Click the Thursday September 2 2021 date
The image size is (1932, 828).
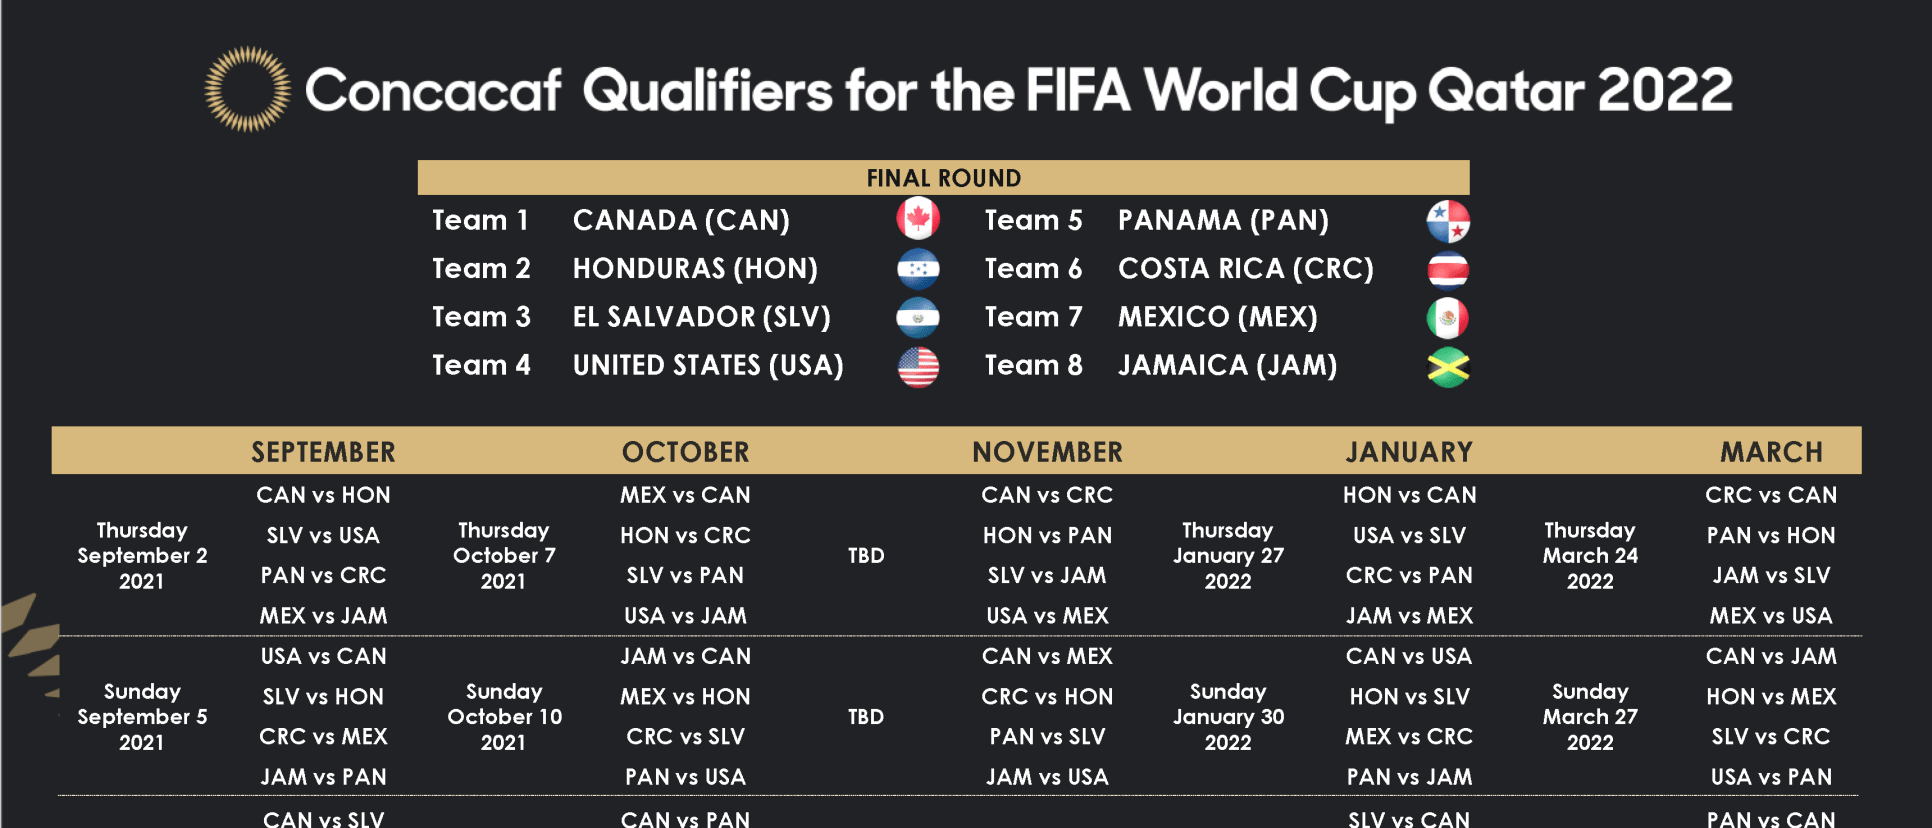142,556
